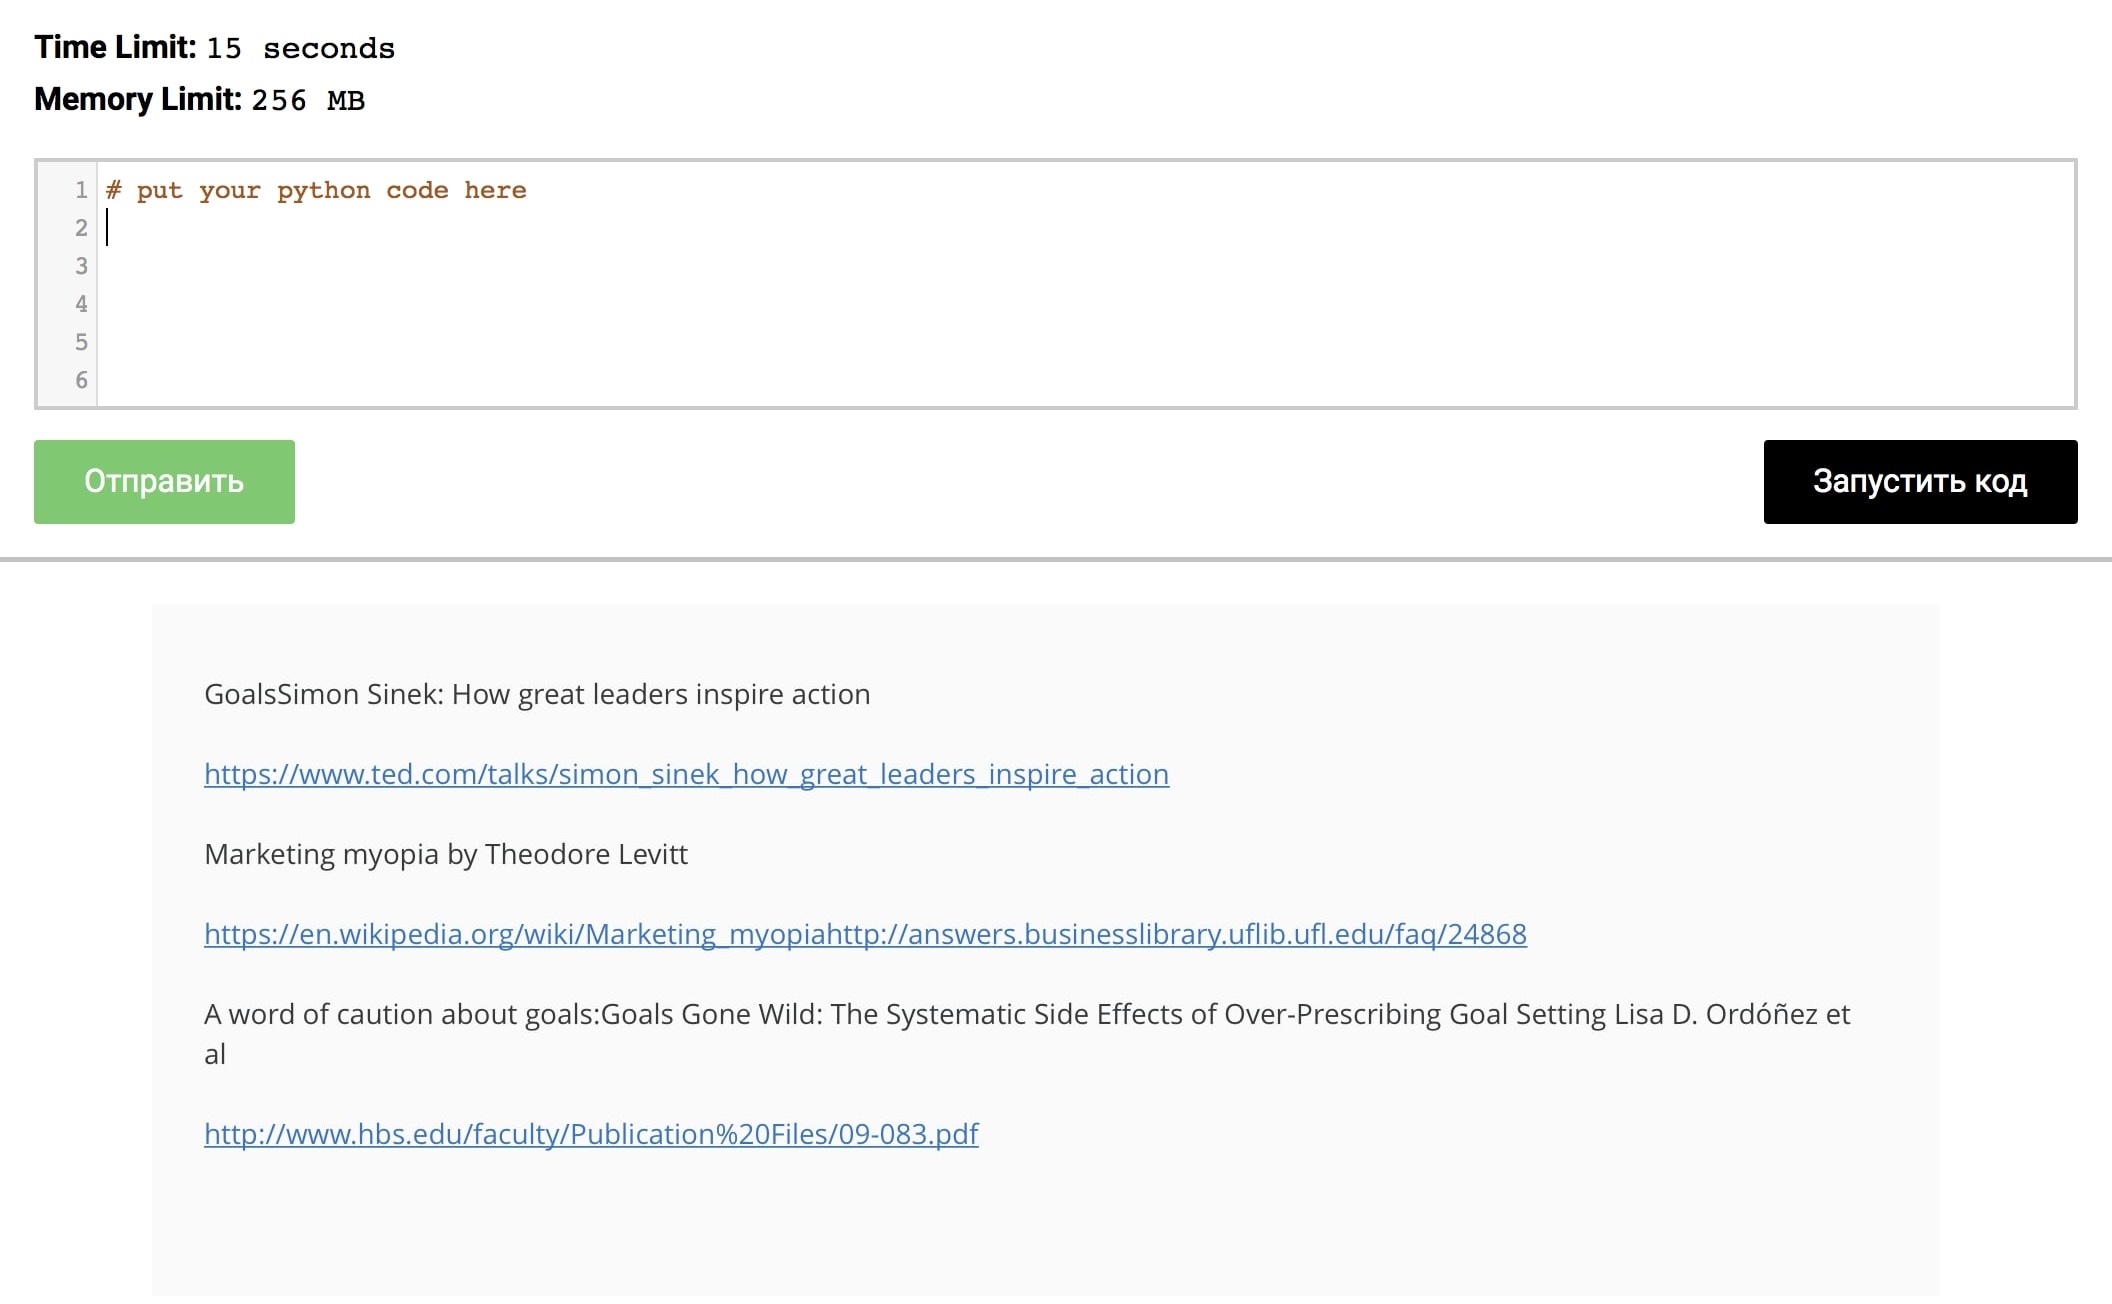Click line 5 in the code editor

600,342
